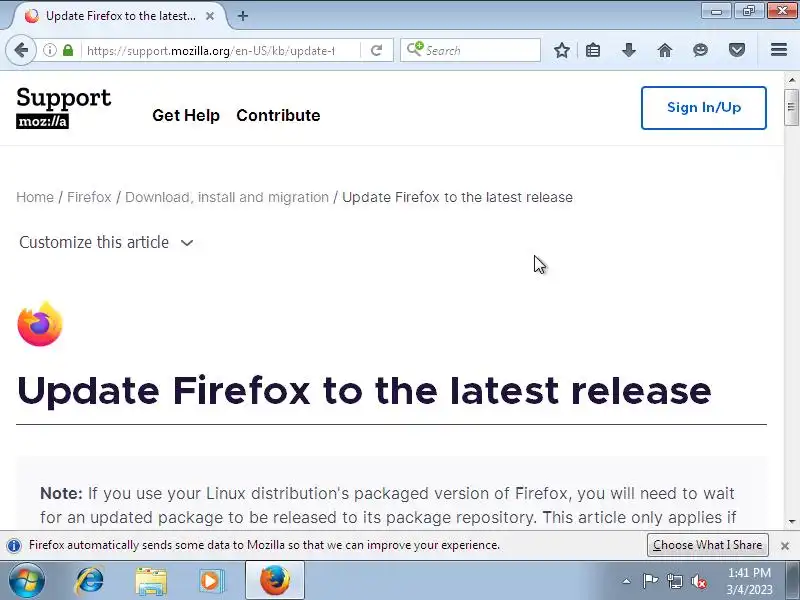The image size is (800, 600).
Task: Click the Sign In/Up button
Action: pos(704,108)
